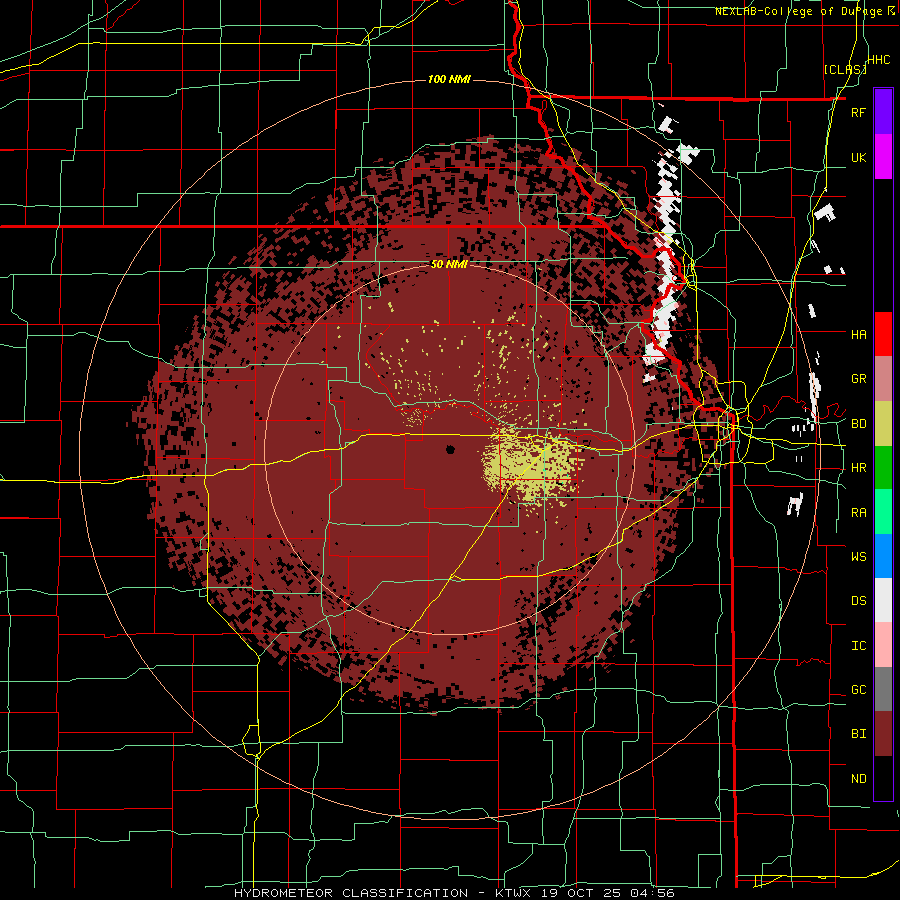Click the RA legend label
The height and width of the screenshot is (900, 900).
coord(858,513)
